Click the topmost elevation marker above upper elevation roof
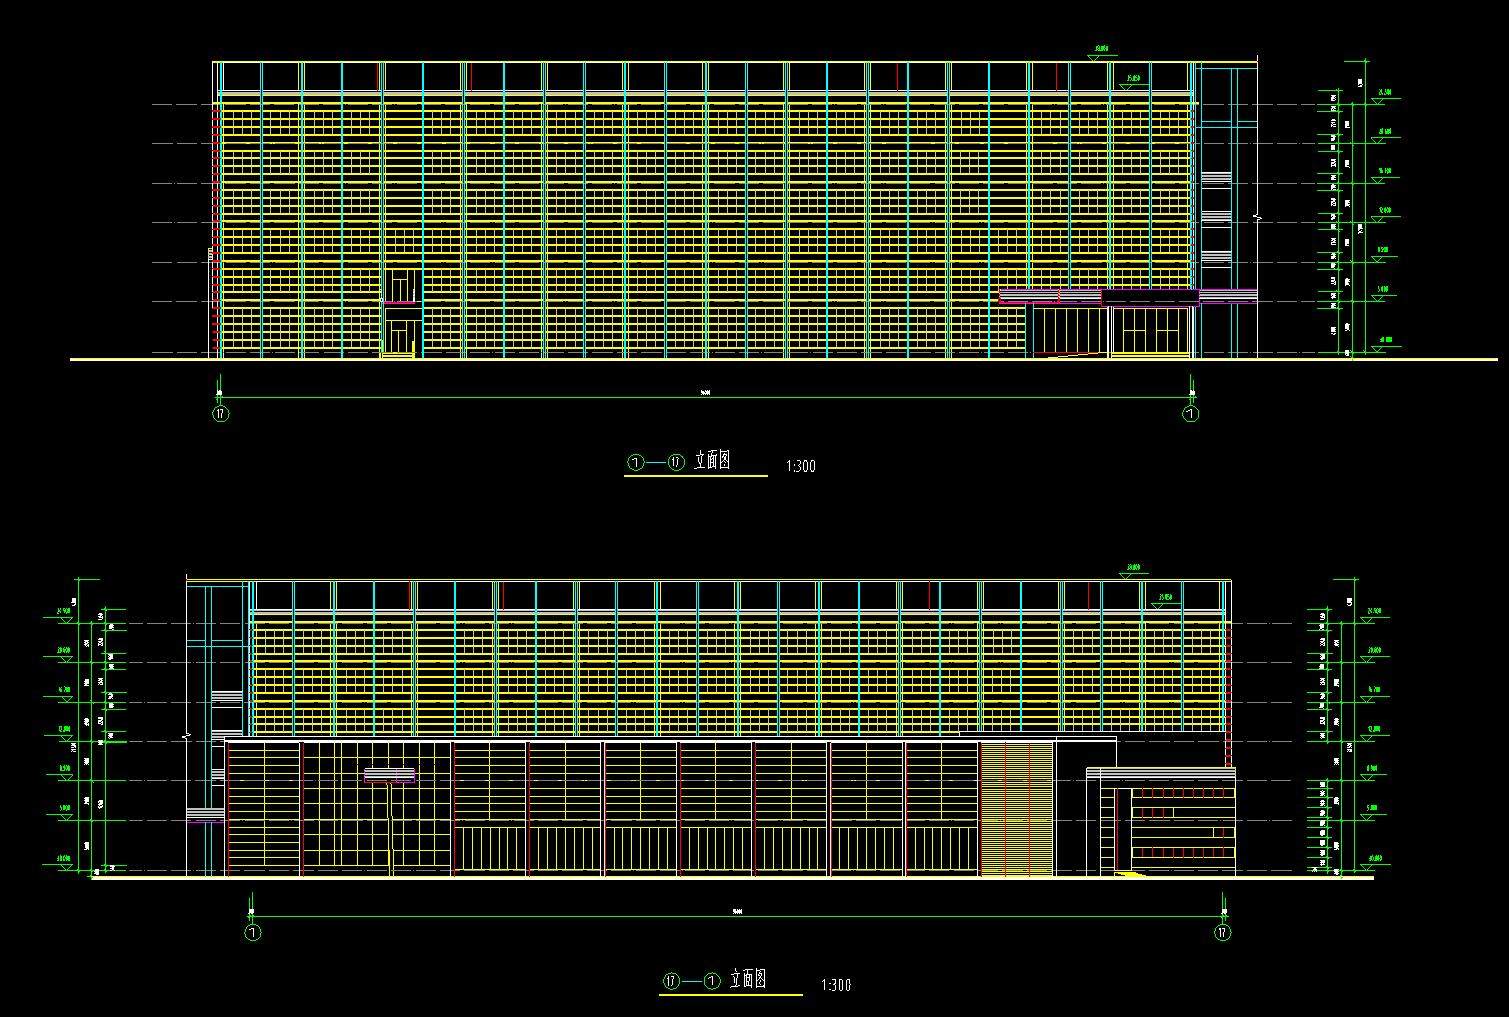Image resolution: width=1509 pixels, height=1017 pixels. click(1101, 50)
